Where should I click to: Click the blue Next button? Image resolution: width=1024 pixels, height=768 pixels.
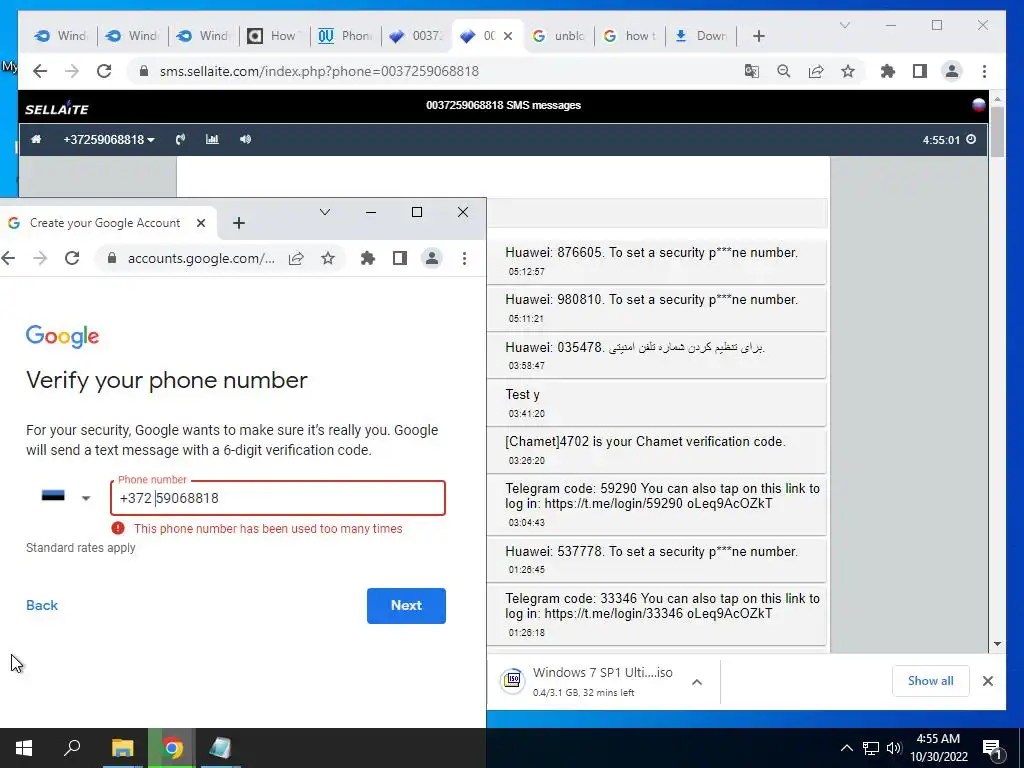[x=406, y=605]
